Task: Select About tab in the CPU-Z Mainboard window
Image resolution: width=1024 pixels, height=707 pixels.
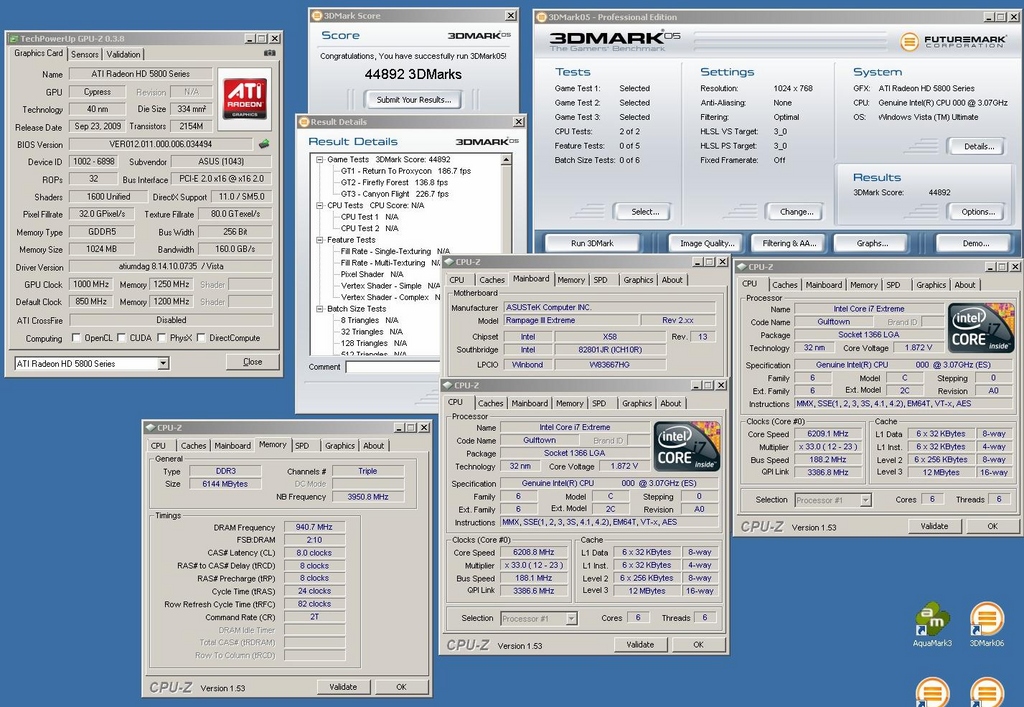Action: click(672, 279)
